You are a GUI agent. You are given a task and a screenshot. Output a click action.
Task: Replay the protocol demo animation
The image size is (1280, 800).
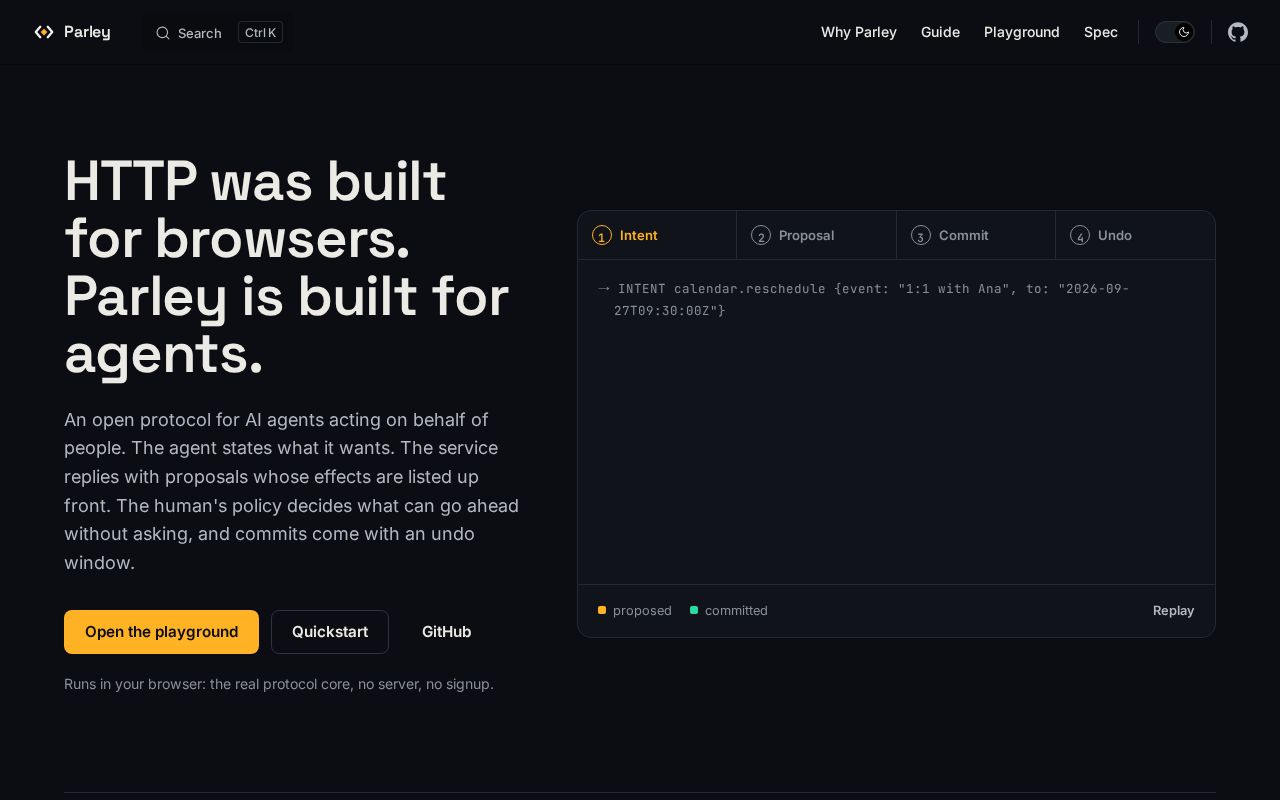1173,610
